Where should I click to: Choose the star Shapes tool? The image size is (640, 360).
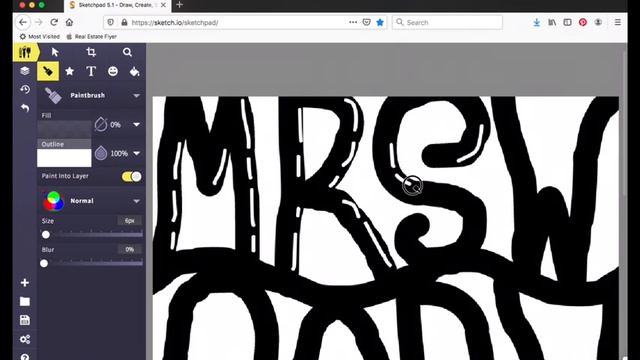tap(70, 71)
